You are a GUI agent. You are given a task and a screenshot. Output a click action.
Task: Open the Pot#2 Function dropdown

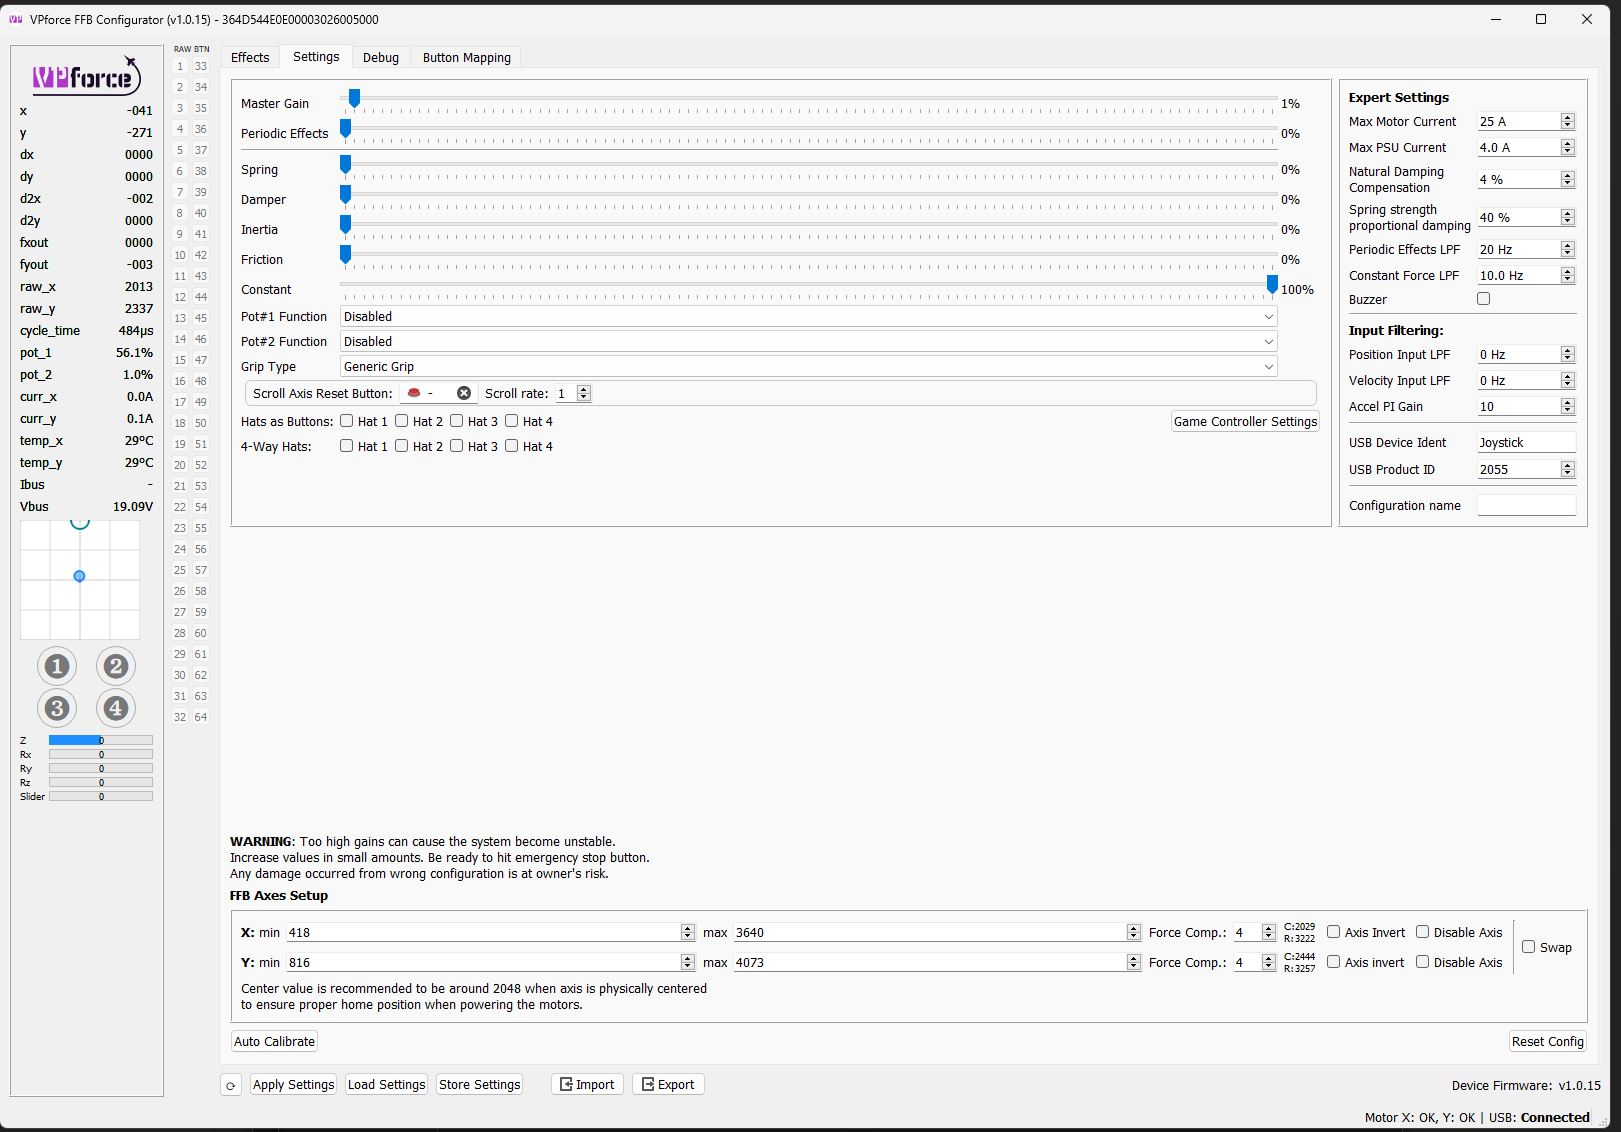pos(809,341)
